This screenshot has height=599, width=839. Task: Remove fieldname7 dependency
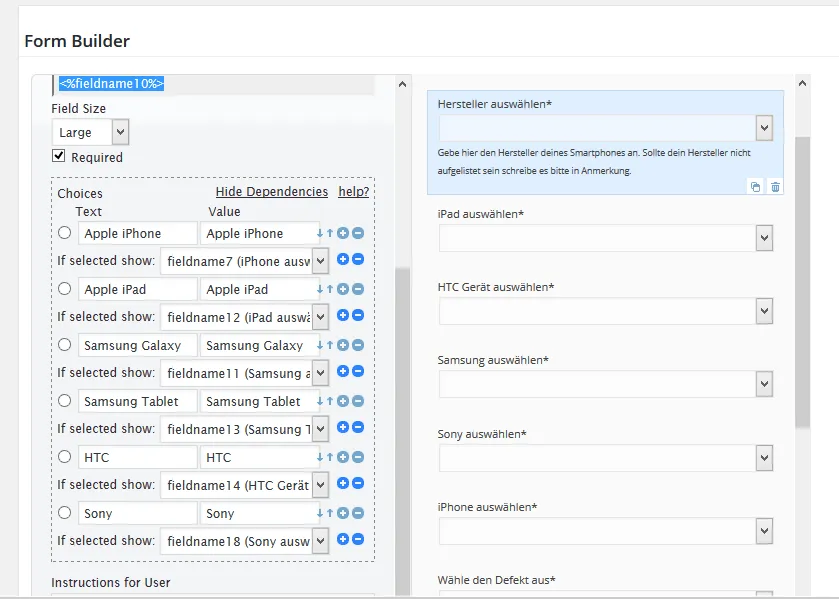tap(358, 260)
